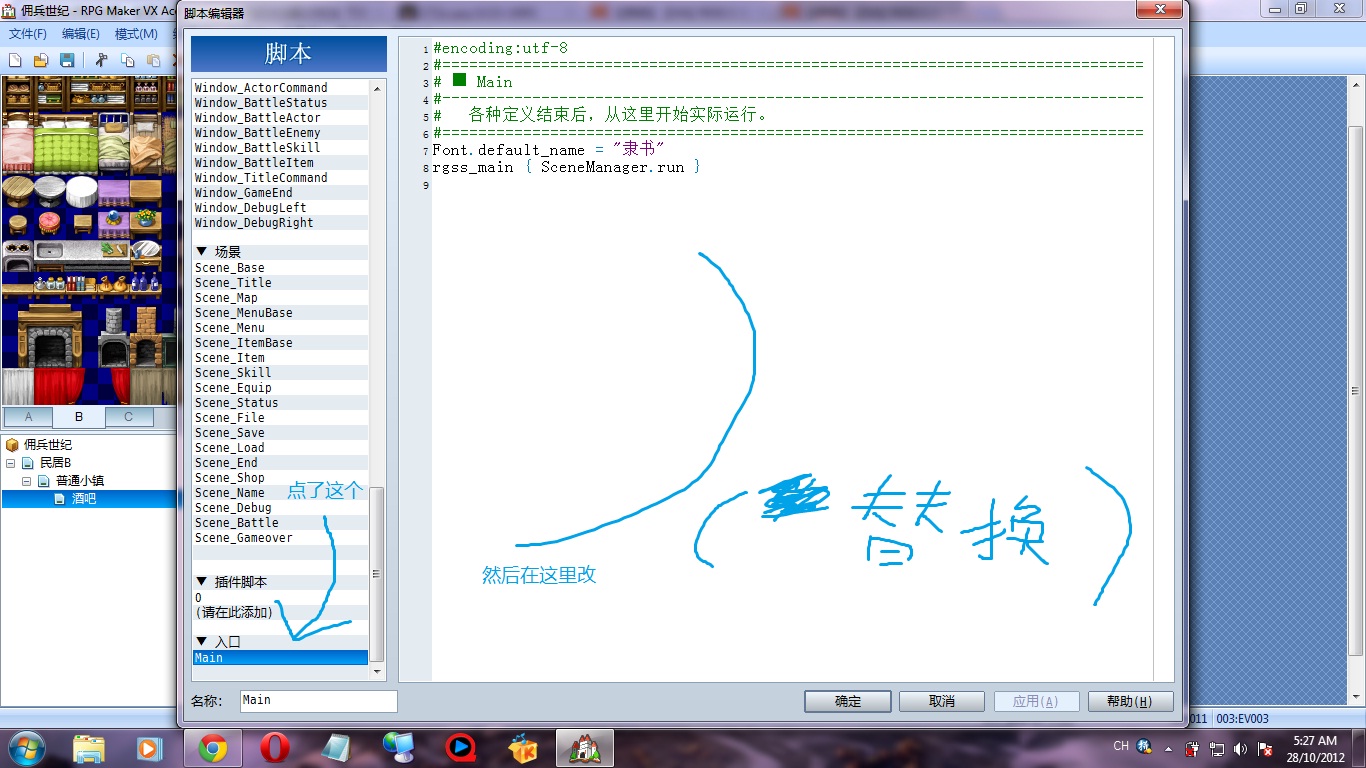Switch to tileset tab A
This screenshot has height=768, width=1366.
[28, 417]
